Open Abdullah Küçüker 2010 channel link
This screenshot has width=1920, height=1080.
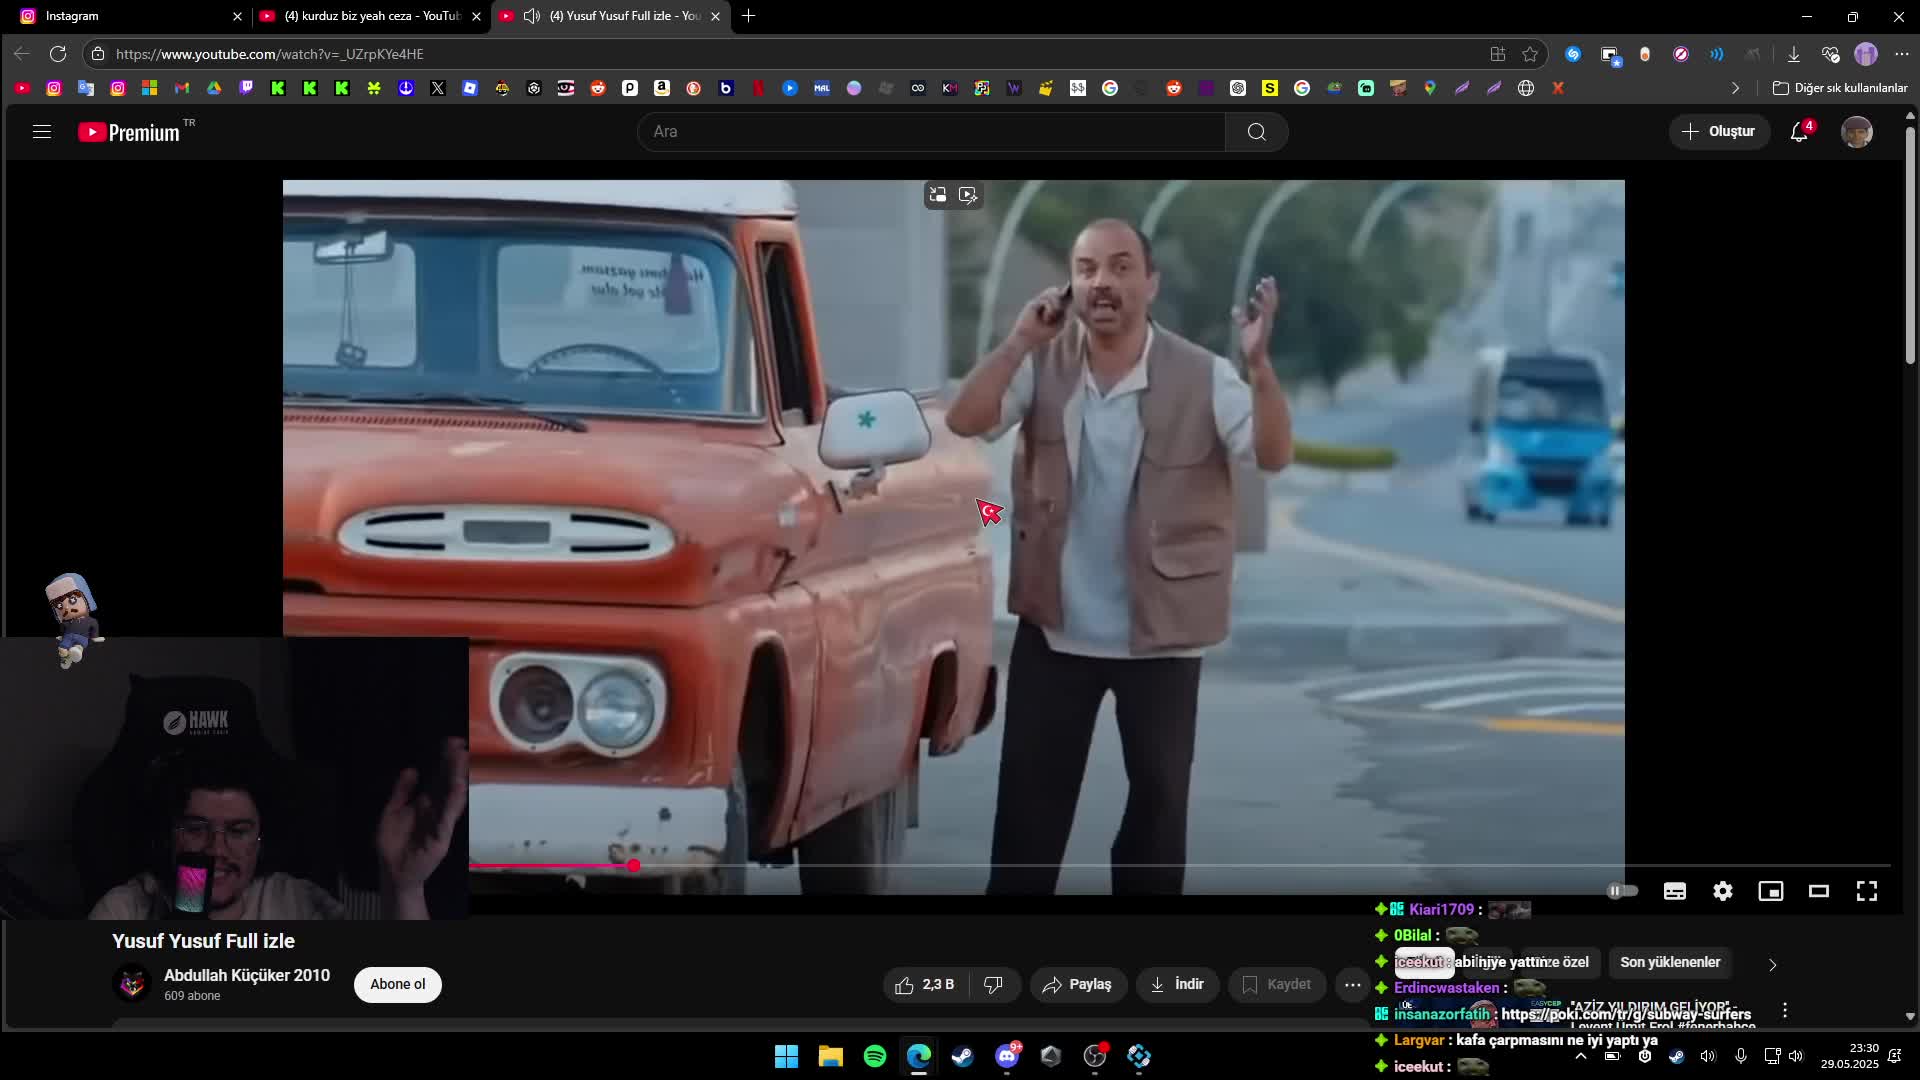pyautogui.click(x=247, y=975)
